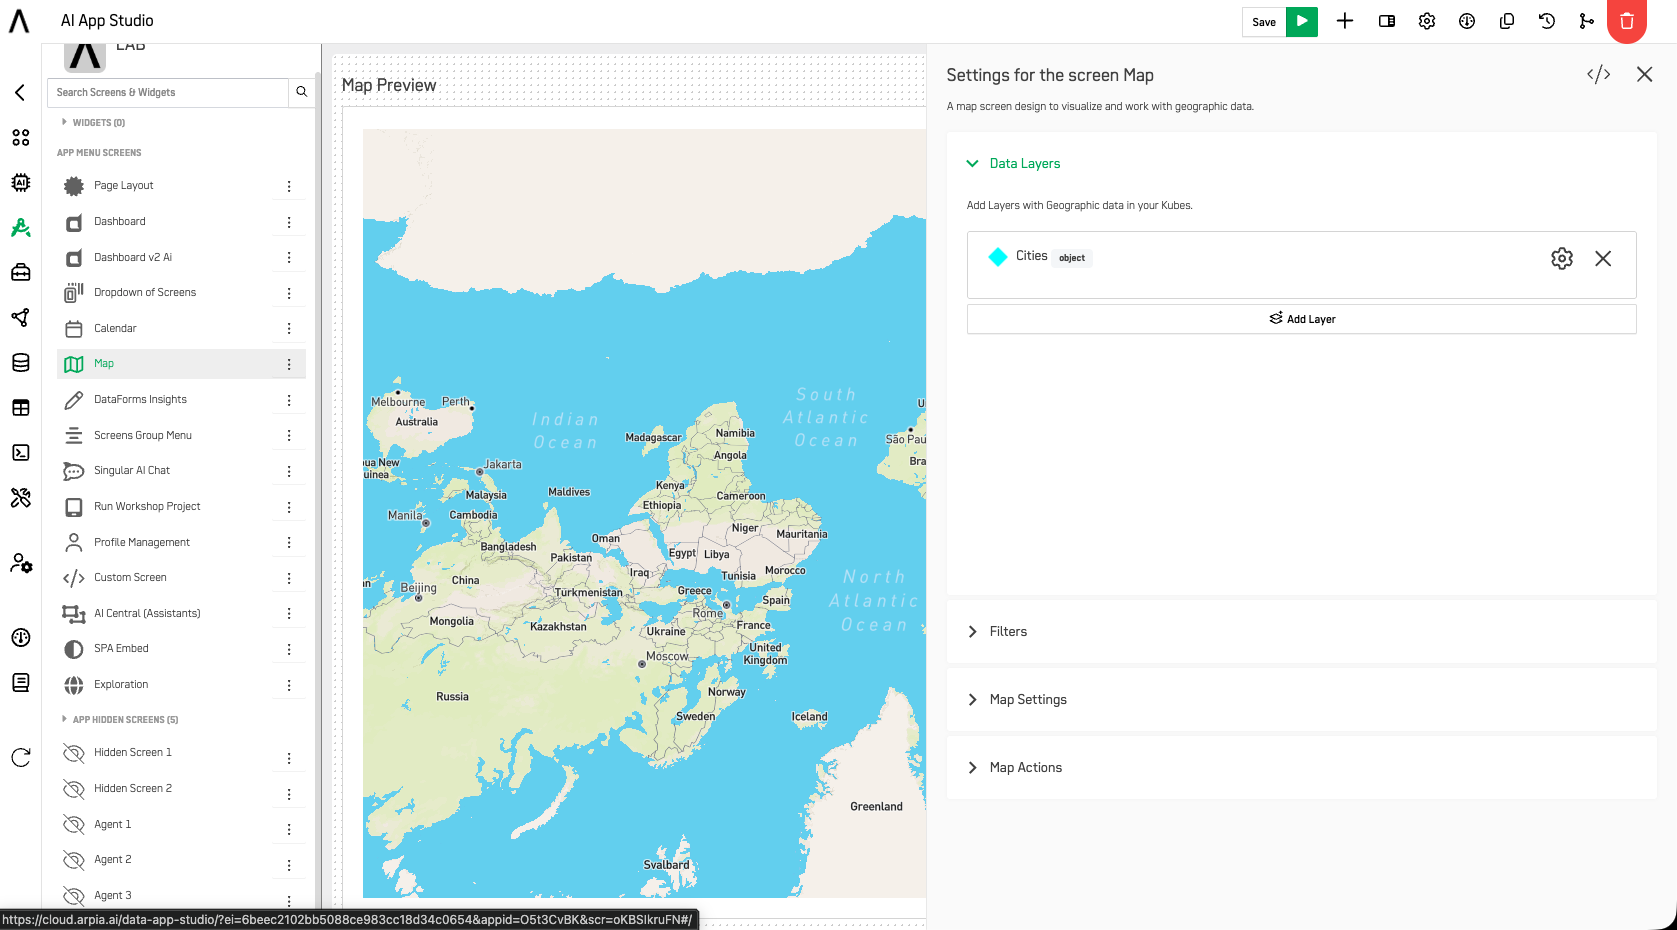The image size is (1677, 930).
Task: Open the share nodes icon in sidebar
Action: (x=20, y=317)
